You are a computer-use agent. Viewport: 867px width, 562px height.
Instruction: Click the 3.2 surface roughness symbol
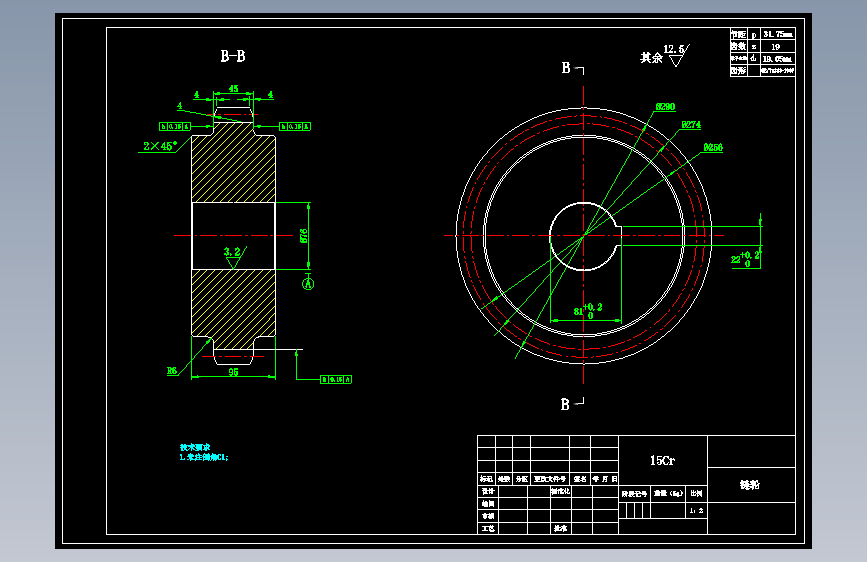[235, 257]
